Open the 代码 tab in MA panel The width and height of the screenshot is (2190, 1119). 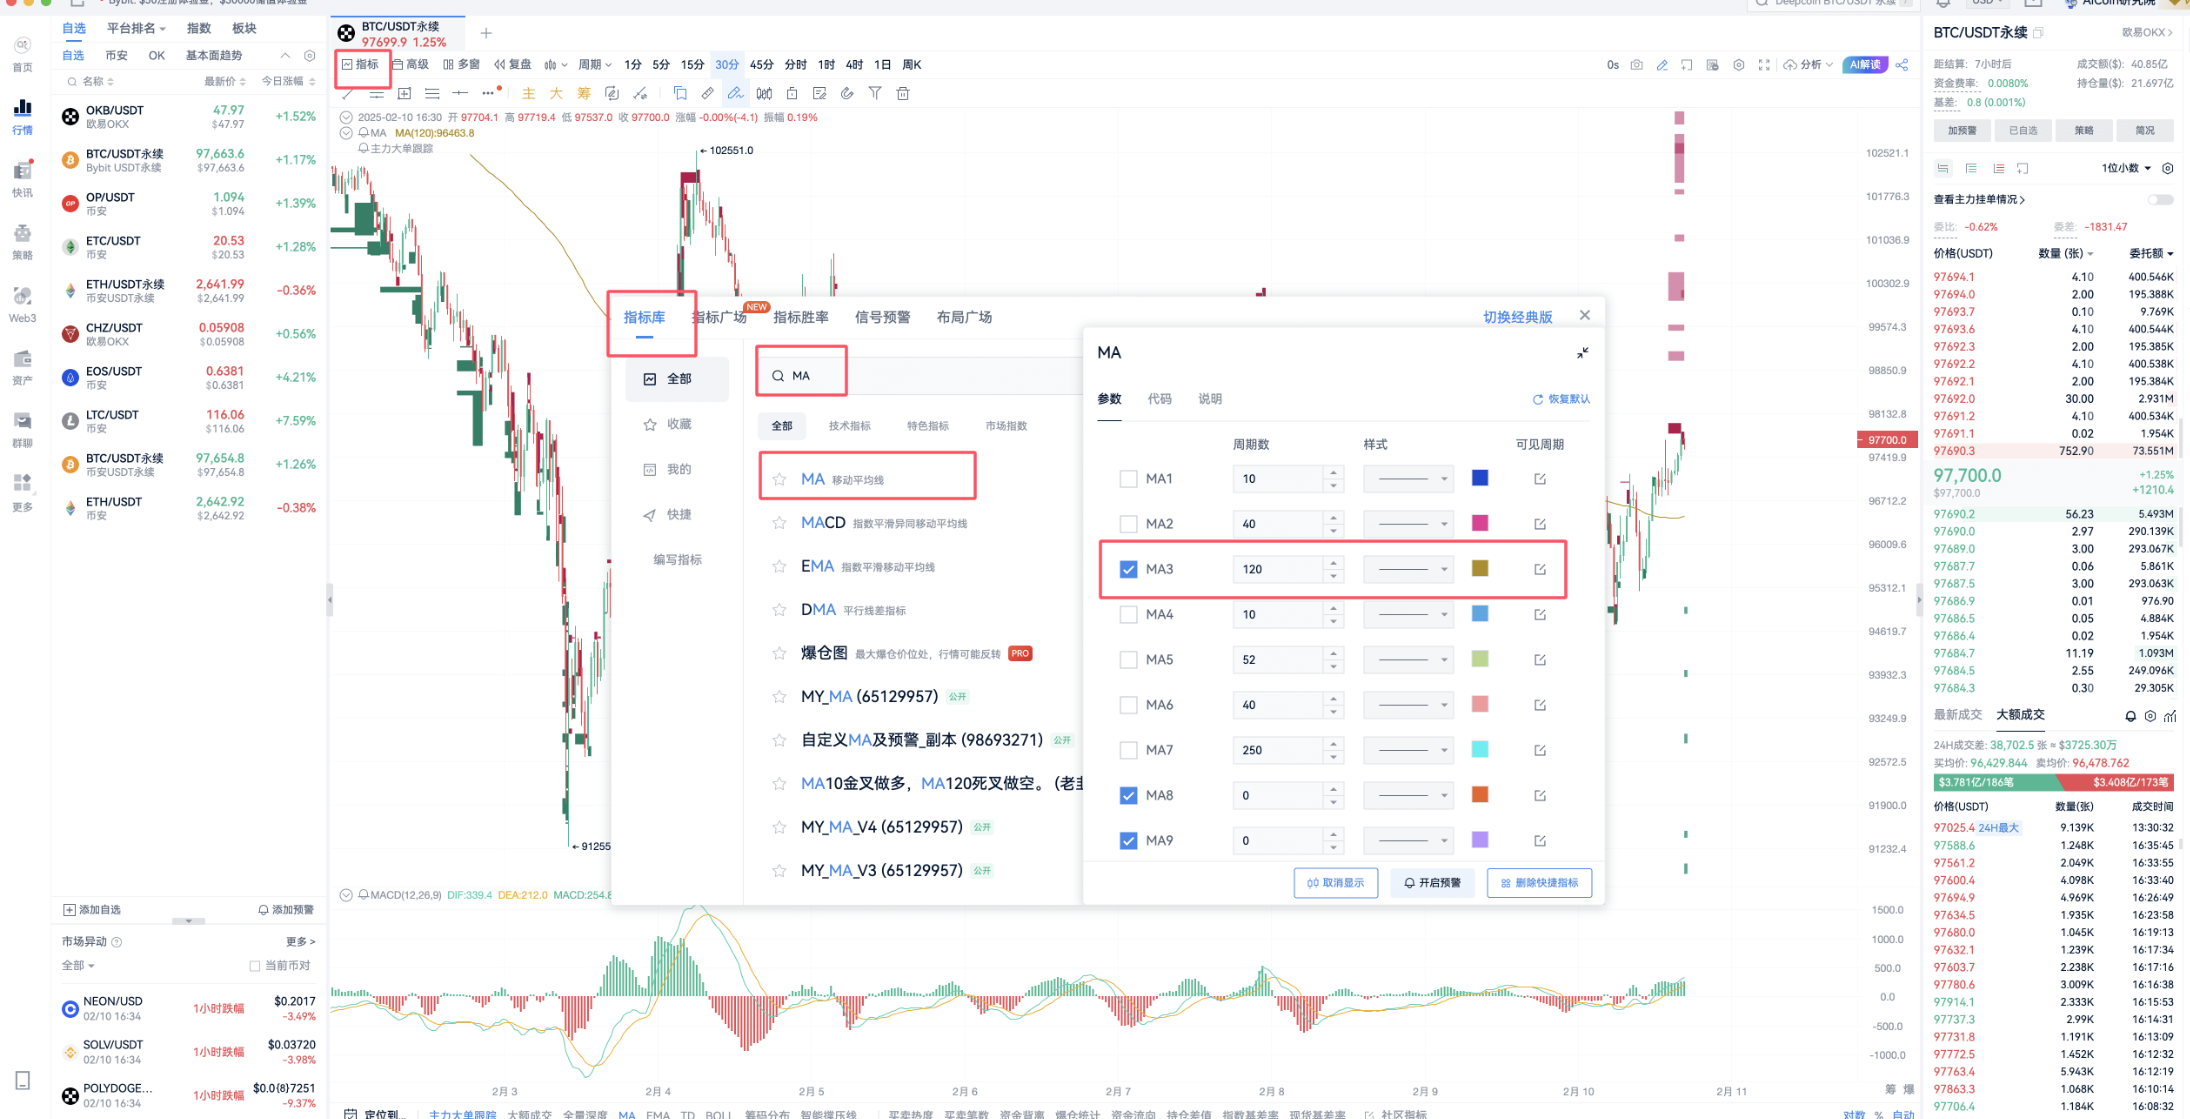pos(1159,399)
